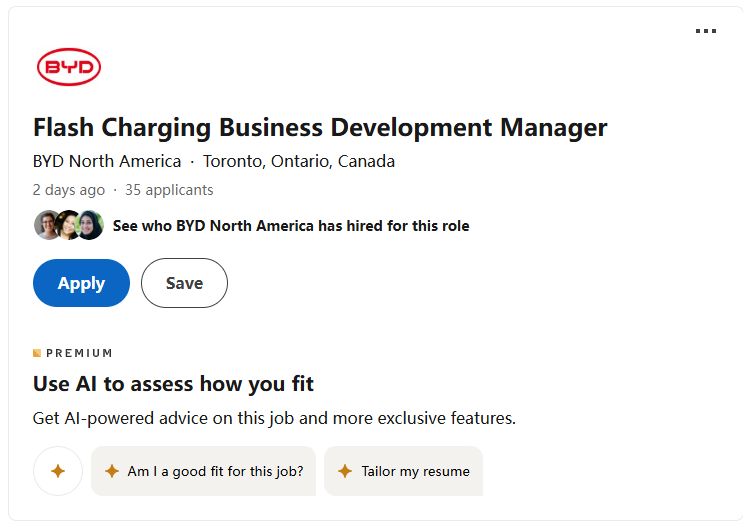Screen dimensions: 745x525
Task: Click the 2 days ago posting date
Action: point(69,190)
